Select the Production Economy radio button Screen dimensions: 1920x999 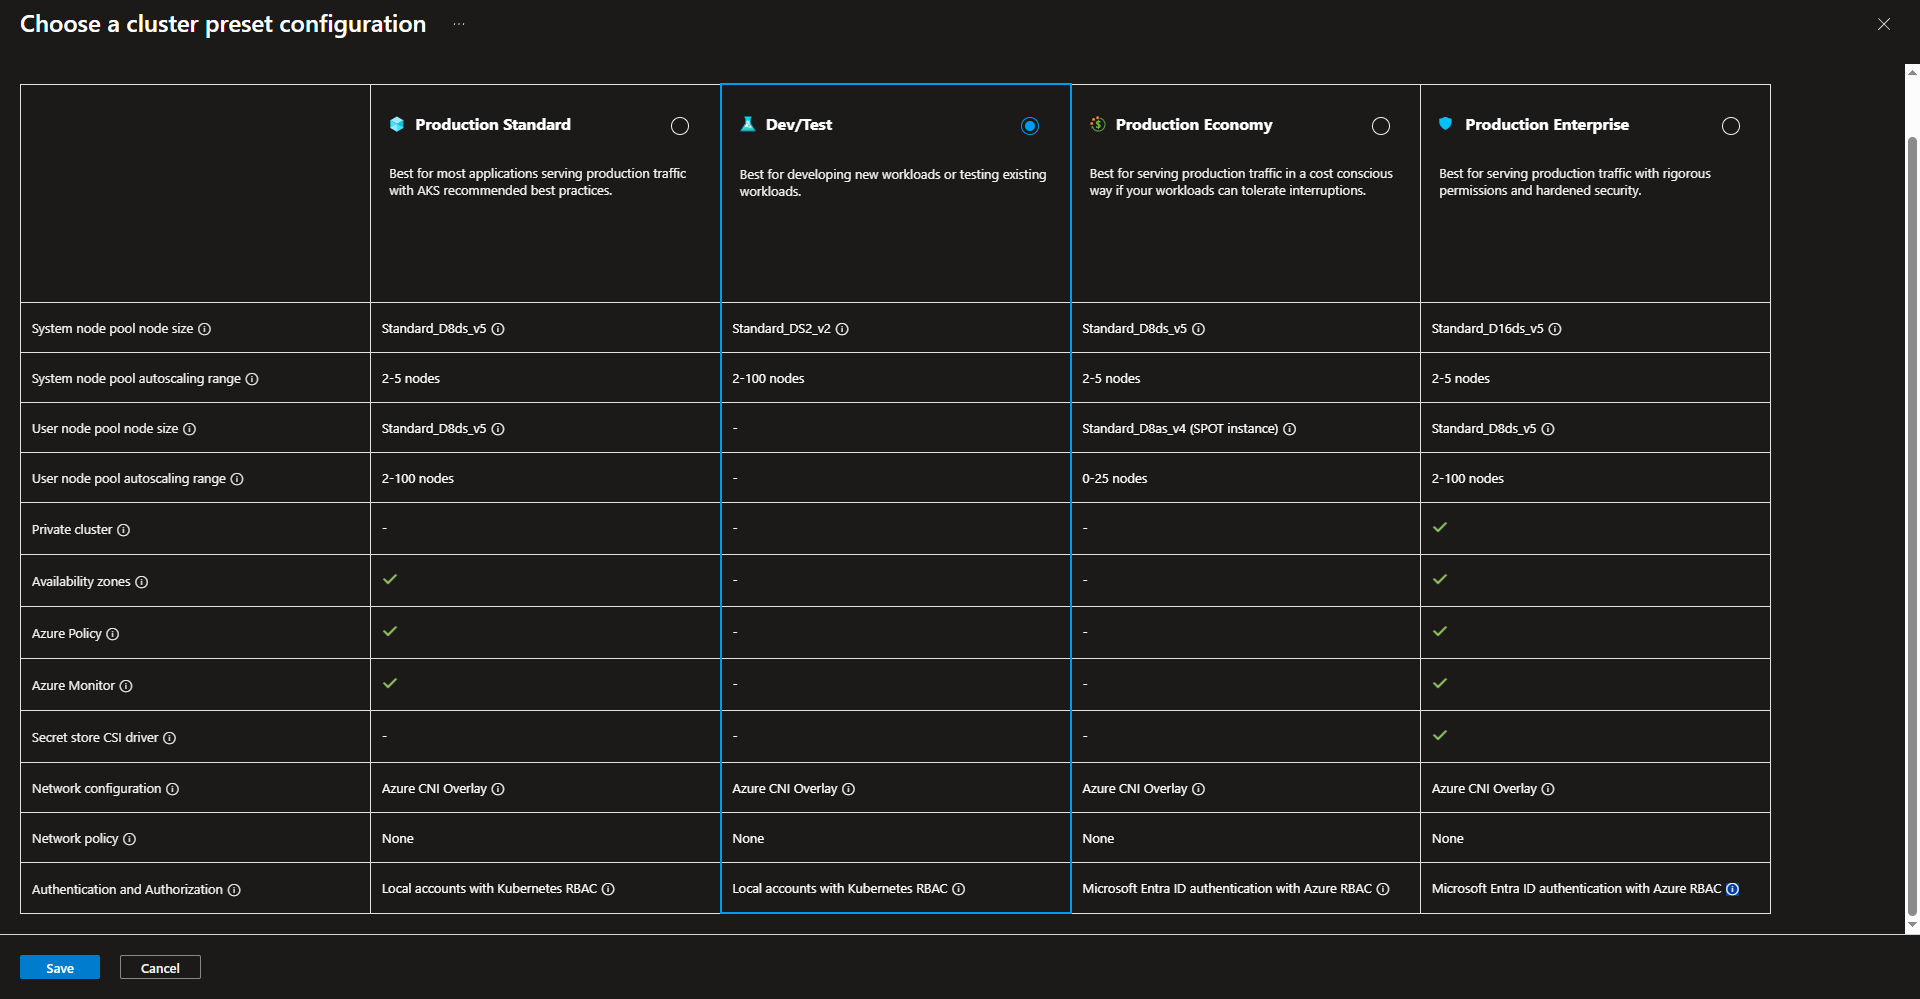click(1381, 126)
